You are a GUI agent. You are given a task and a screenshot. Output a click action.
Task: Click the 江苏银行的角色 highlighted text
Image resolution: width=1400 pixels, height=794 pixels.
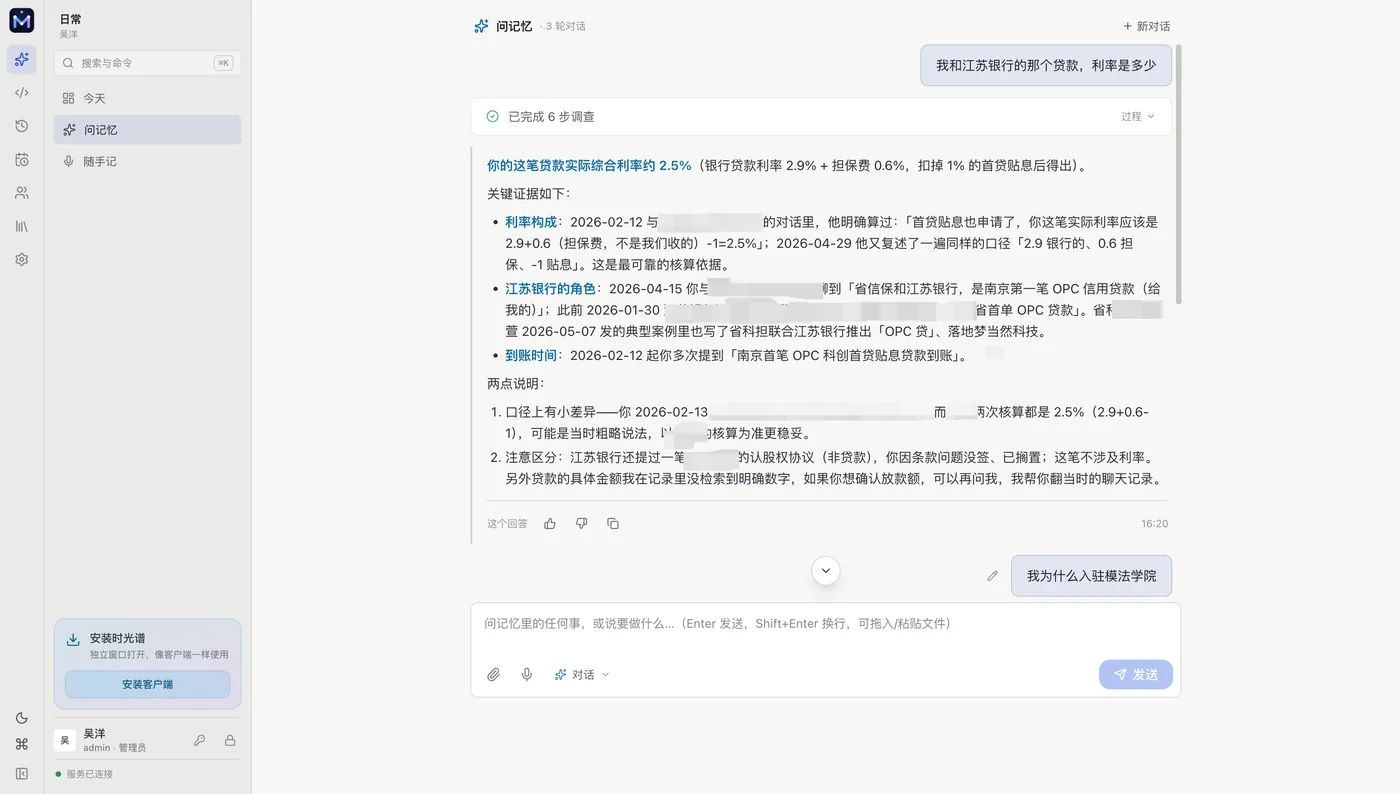pyautogui.click(x=550, y=289)
